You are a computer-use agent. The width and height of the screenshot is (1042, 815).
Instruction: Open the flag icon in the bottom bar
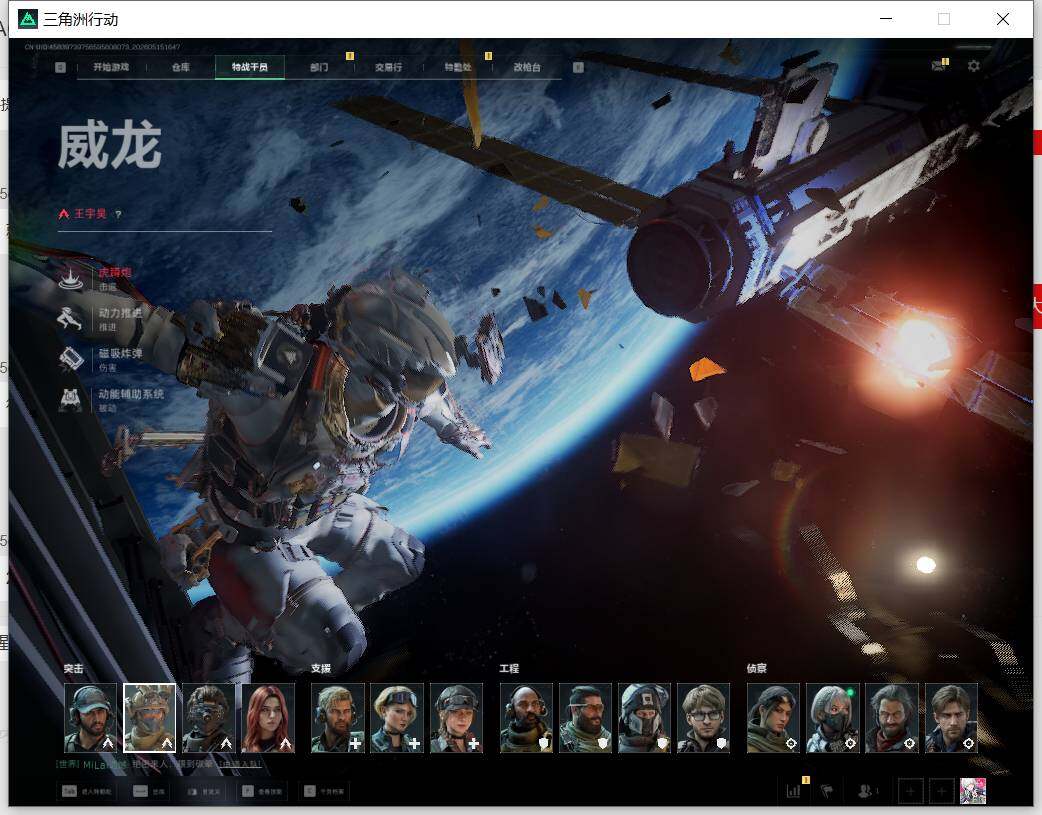(827, 791)
